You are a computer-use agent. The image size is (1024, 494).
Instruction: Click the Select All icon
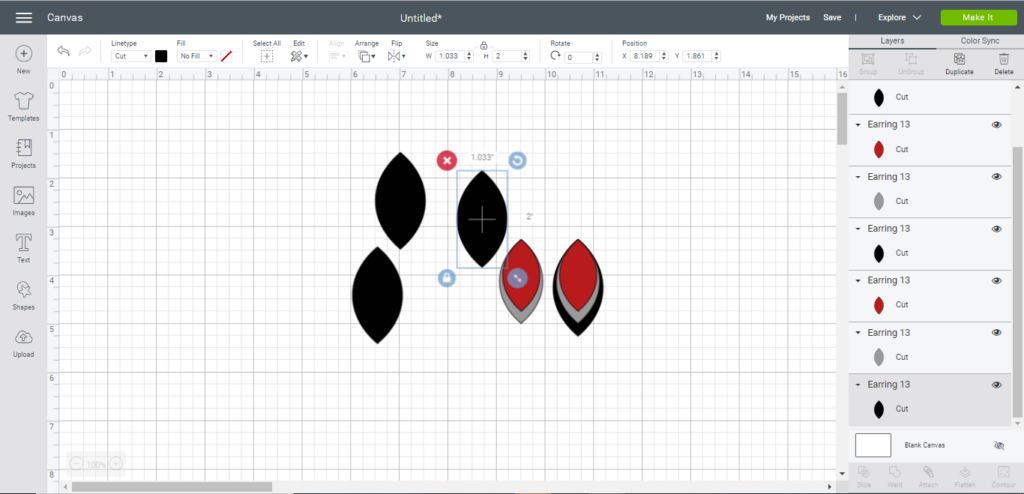coord(266,57)
